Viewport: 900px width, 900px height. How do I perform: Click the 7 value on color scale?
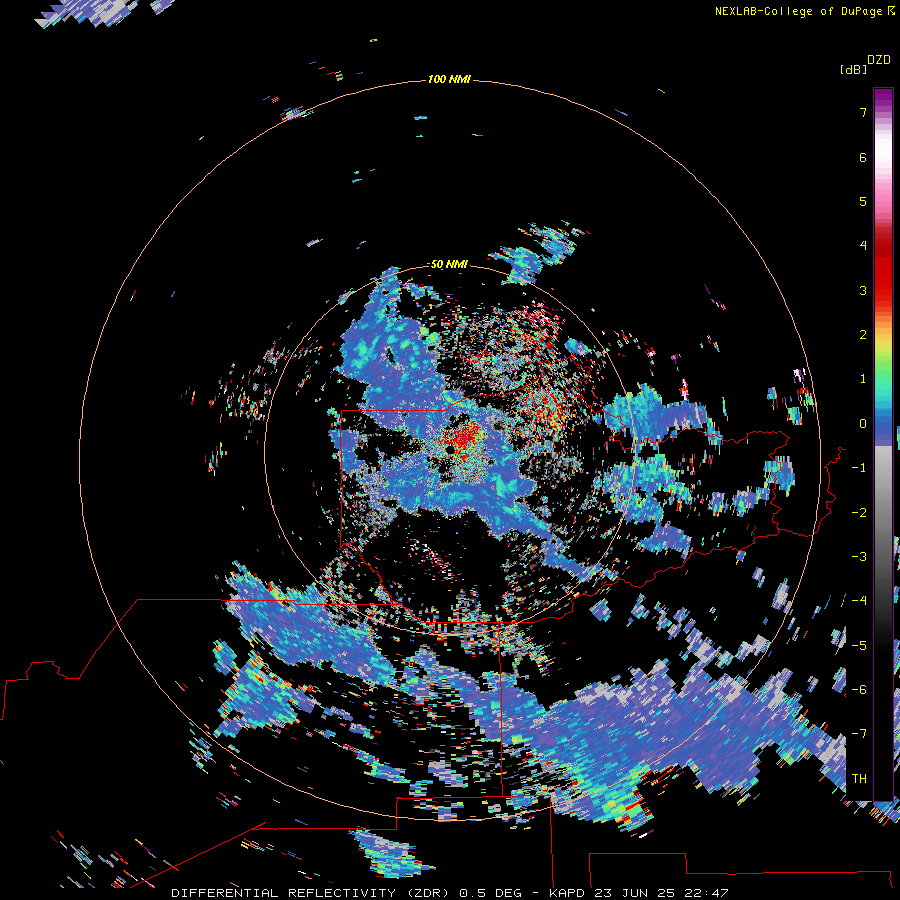(x=863, y=112)
